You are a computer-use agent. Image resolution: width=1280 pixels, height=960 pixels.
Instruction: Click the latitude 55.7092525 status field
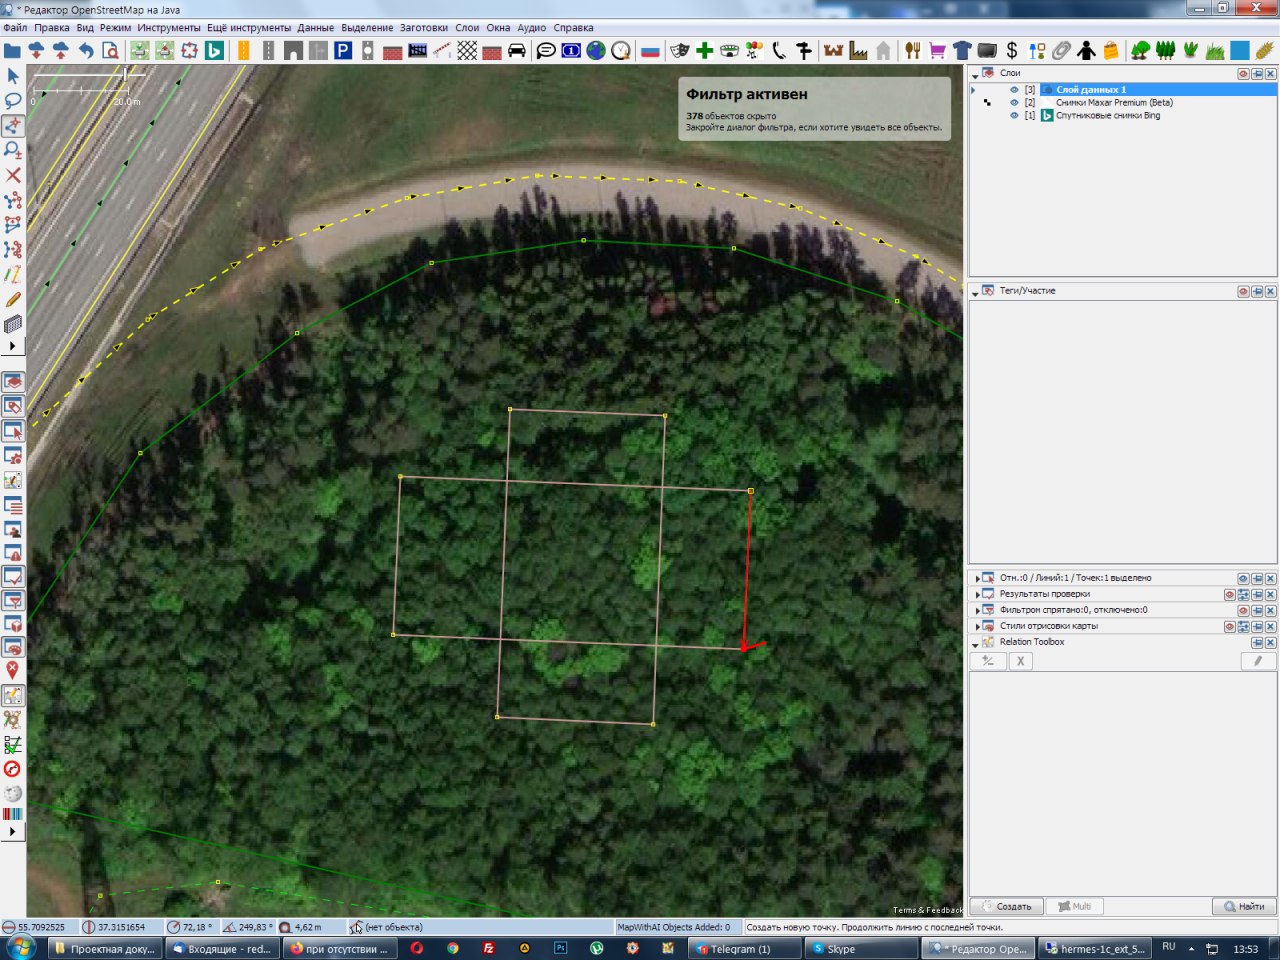coord(38,927)
